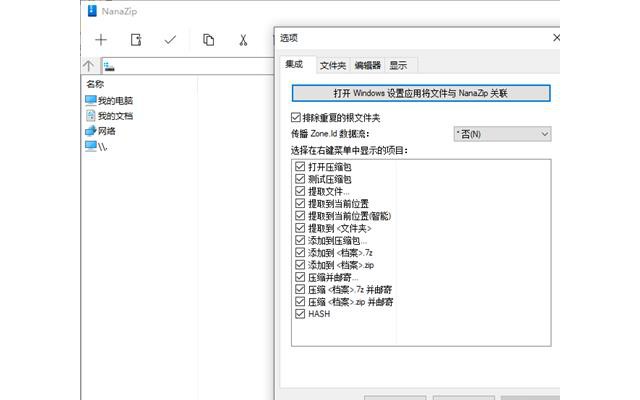Toggle 添加到压缩包... checkbox

click(x=300, y=240)
